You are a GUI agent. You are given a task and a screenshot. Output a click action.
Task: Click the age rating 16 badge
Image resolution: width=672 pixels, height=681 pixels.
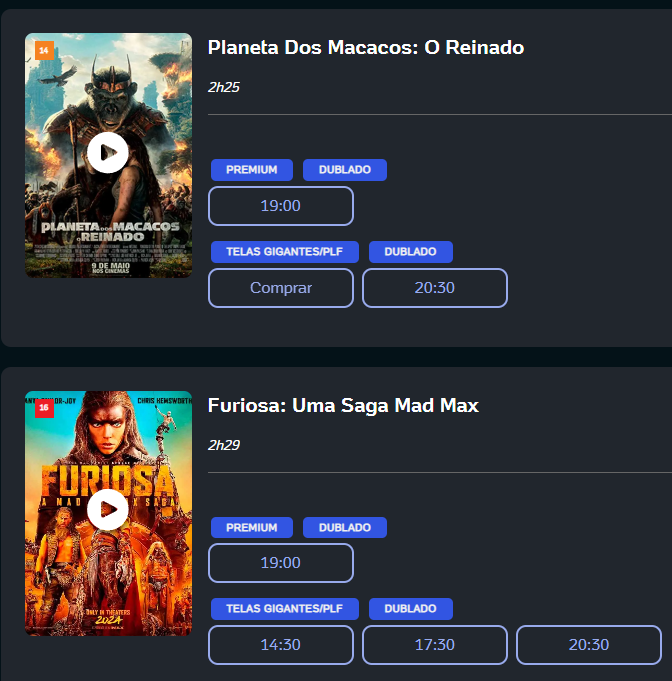(44, 407)
